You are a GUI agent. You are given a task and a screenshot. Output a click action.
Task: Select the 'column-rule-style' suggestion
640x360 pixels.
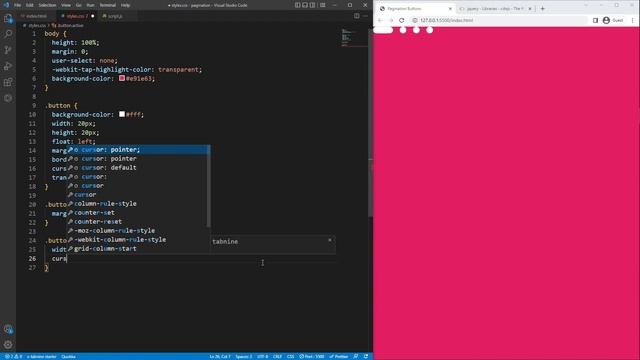[x=138, y=204]
